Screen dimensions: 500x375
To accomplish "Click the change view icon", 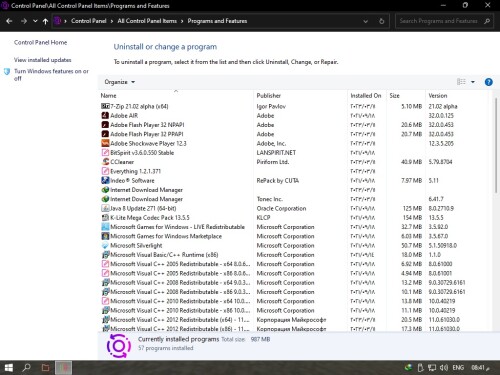I will (x=461, y=82).
